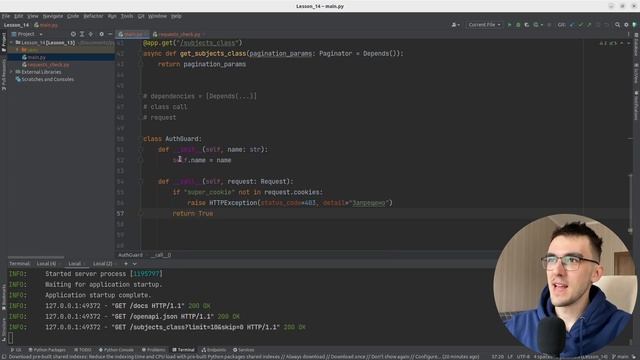
Task: Open Database tool window on right stripe
Action: 636,44
